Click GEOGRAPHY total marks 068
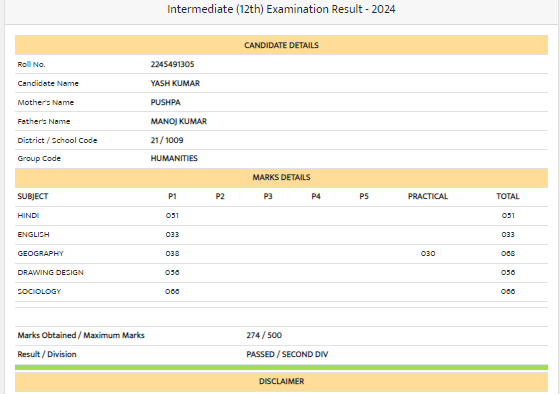The image size is (560, 394). coord(508,253)
